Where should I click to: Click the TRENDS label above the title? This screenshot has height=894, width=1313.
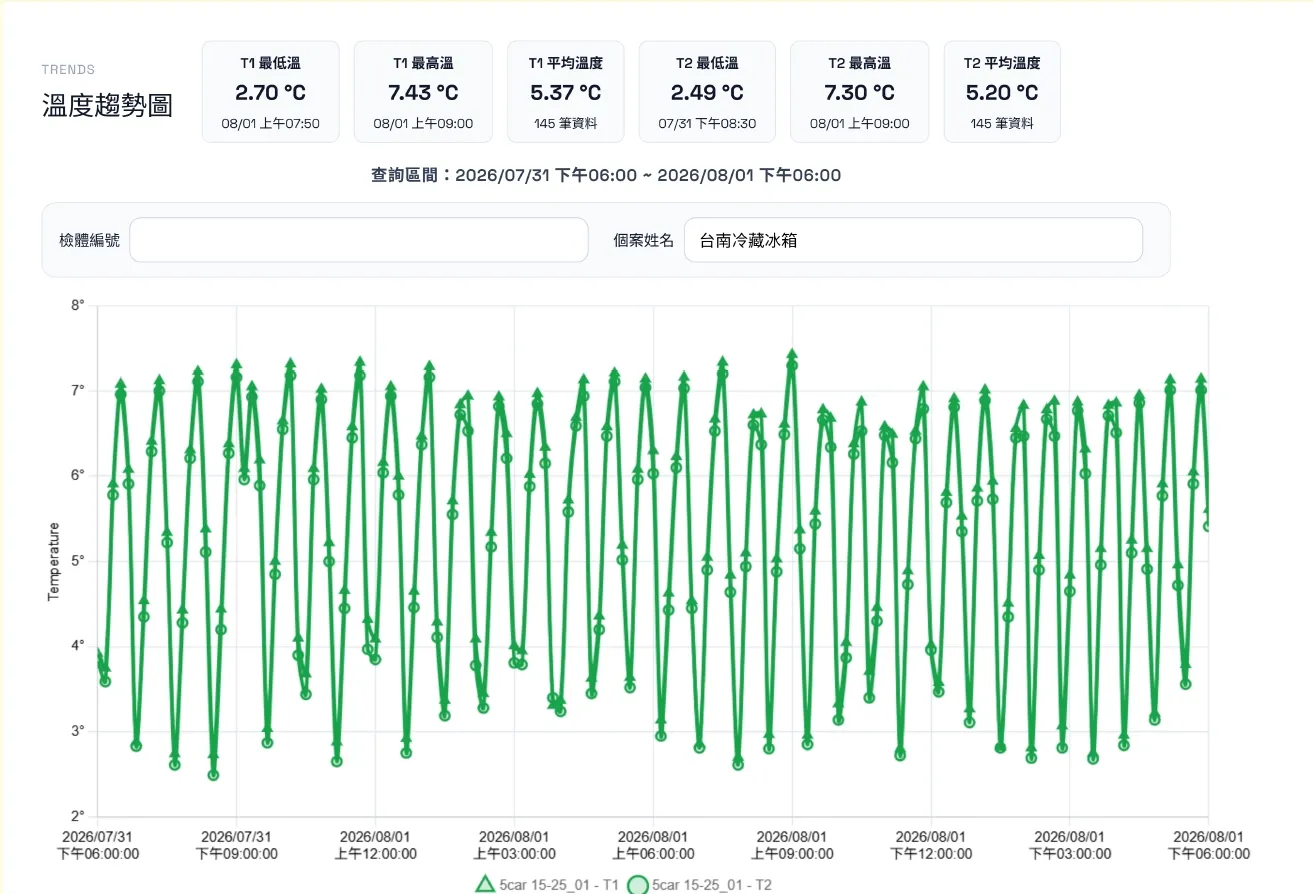(x=68, y=70)
